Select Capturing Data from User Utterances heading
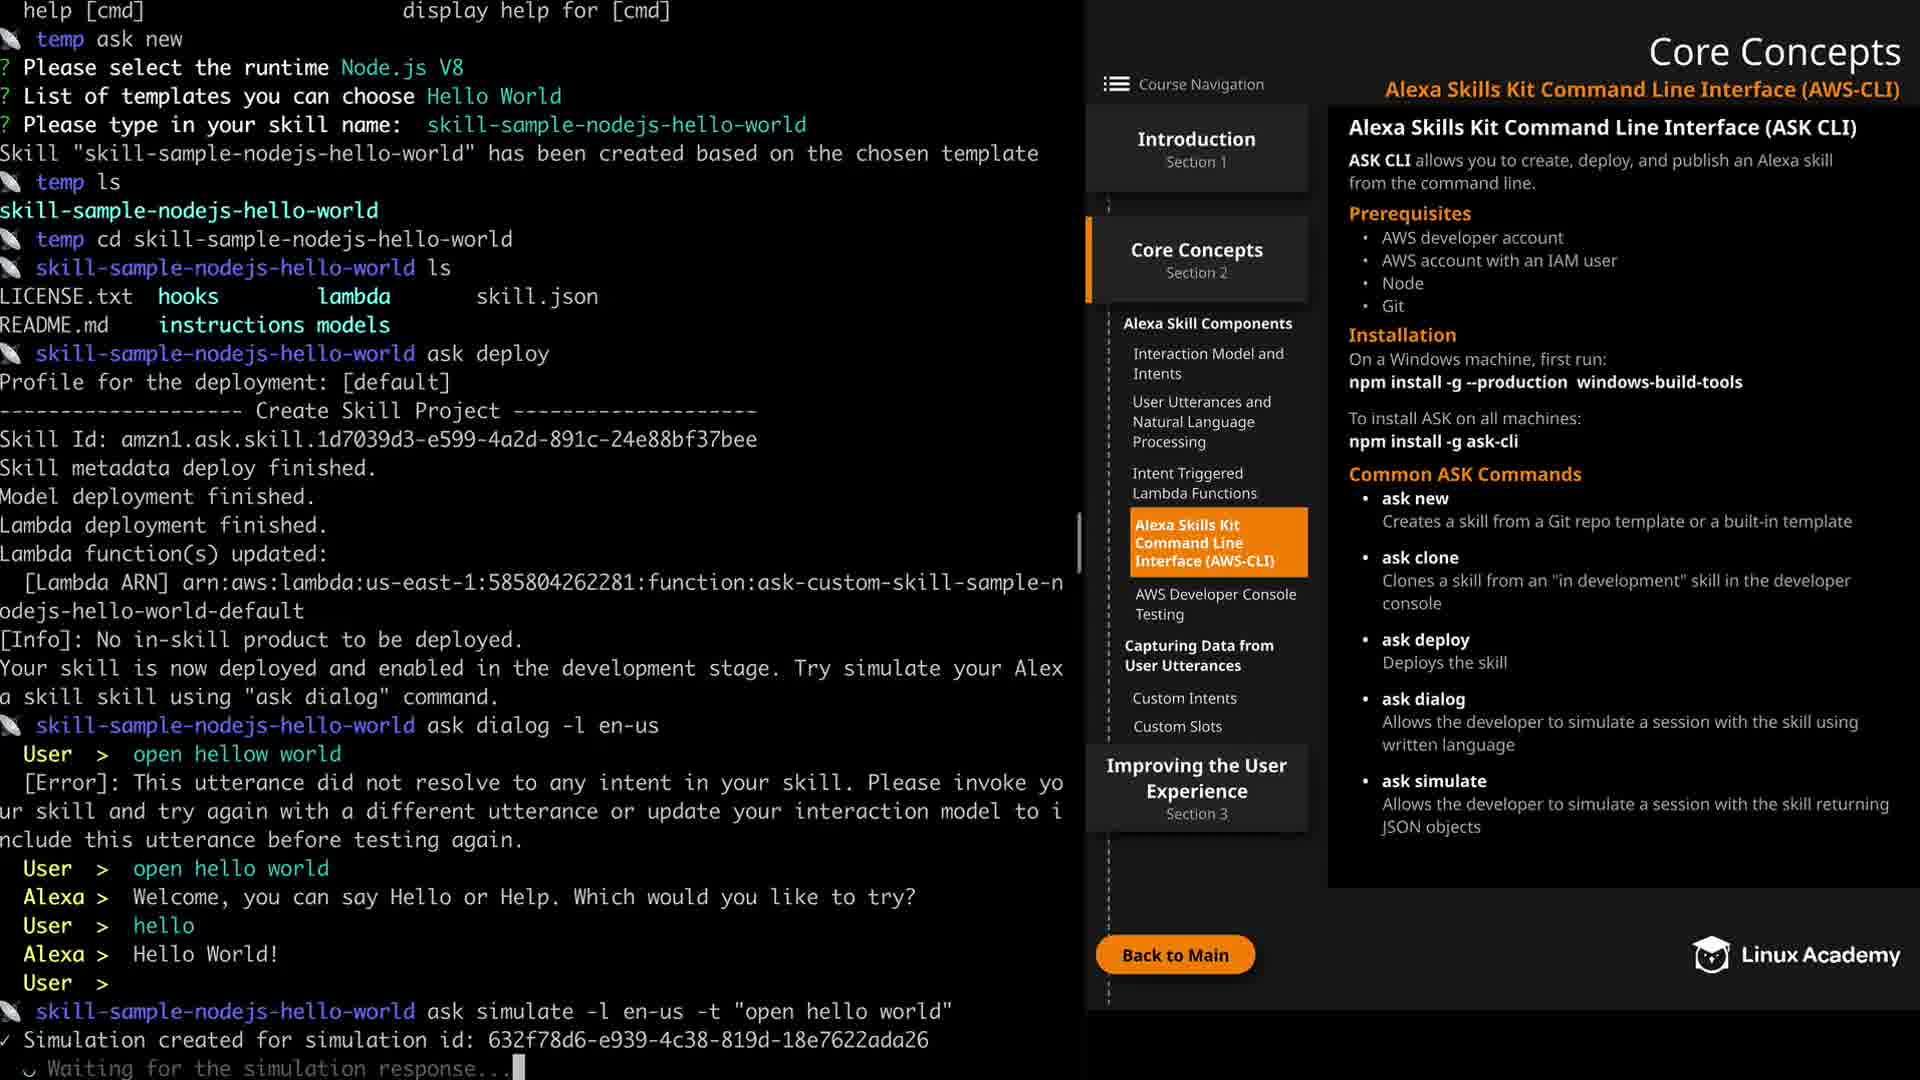The height and width of the screenshot is (1080, 1920). tap(1198, 655)
